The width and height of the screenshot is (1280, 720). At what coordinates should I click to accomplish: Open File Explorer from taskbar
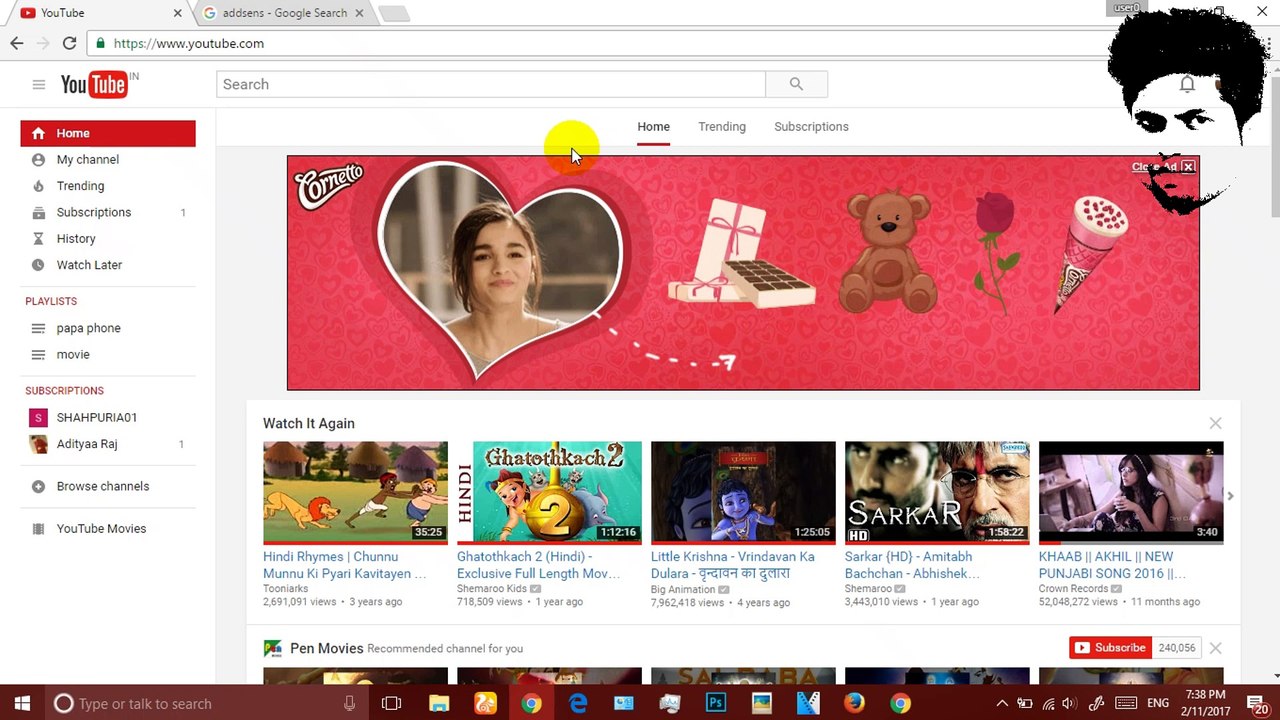point(439,704)
